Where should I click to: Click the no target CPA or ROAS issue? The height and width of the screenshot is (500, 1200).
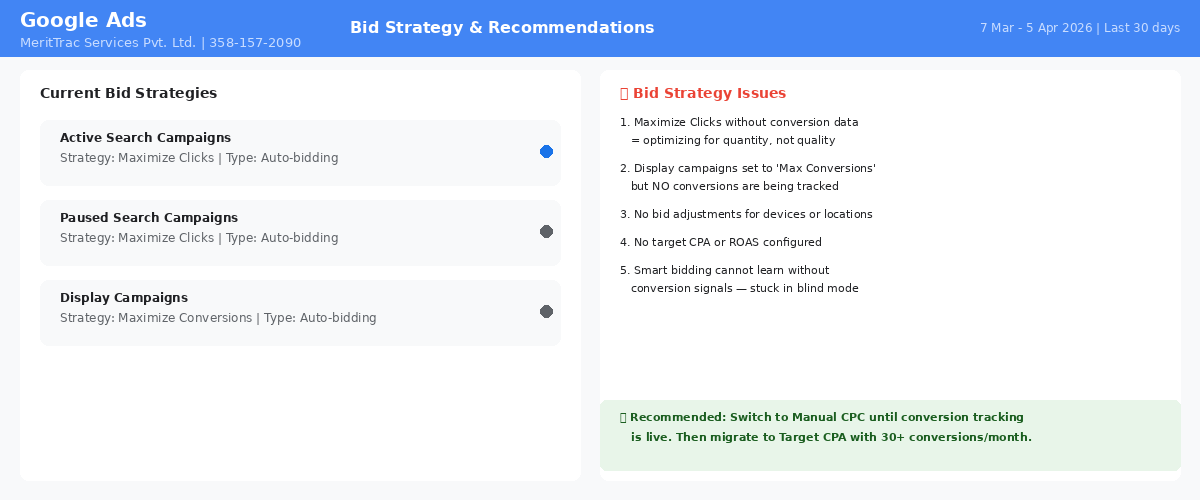(x=721, y=242)
